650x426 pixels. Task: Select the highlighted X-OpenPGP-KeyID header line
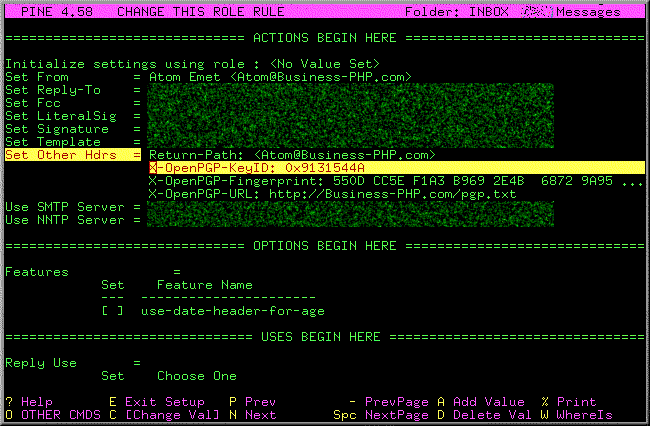[x=256, y=168]
